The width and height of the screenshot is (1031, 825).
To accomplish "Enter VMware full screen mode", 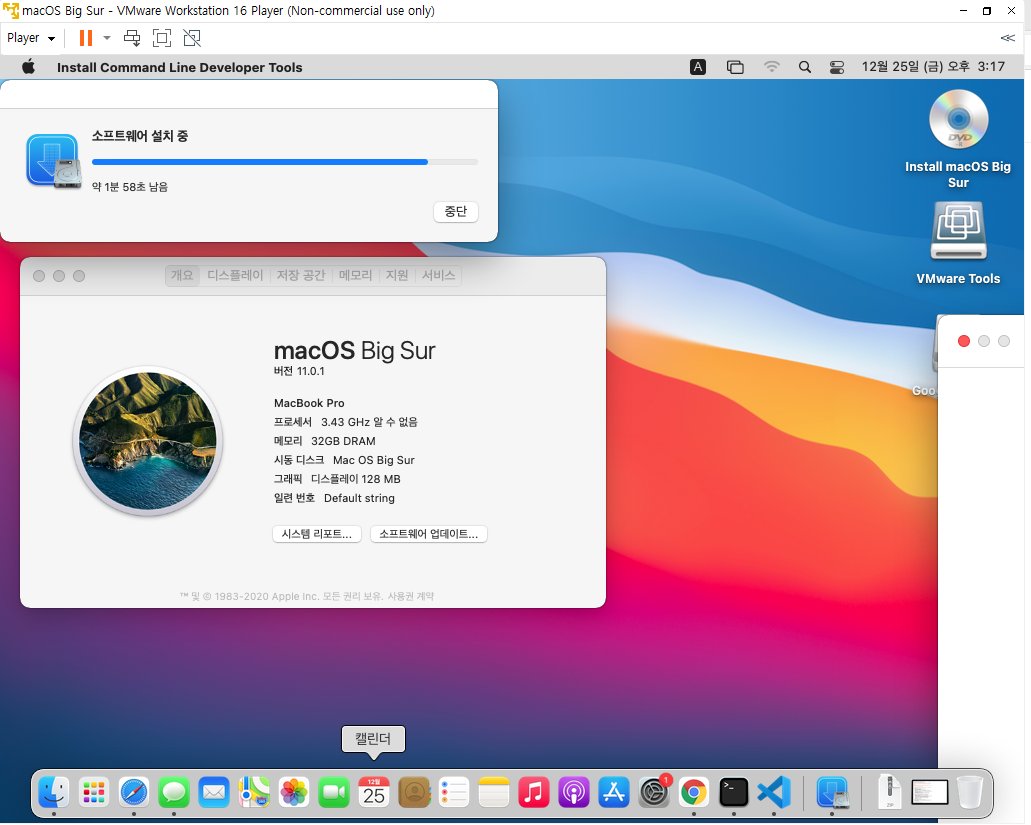I will pyautogui.click(x=162, y=38).
